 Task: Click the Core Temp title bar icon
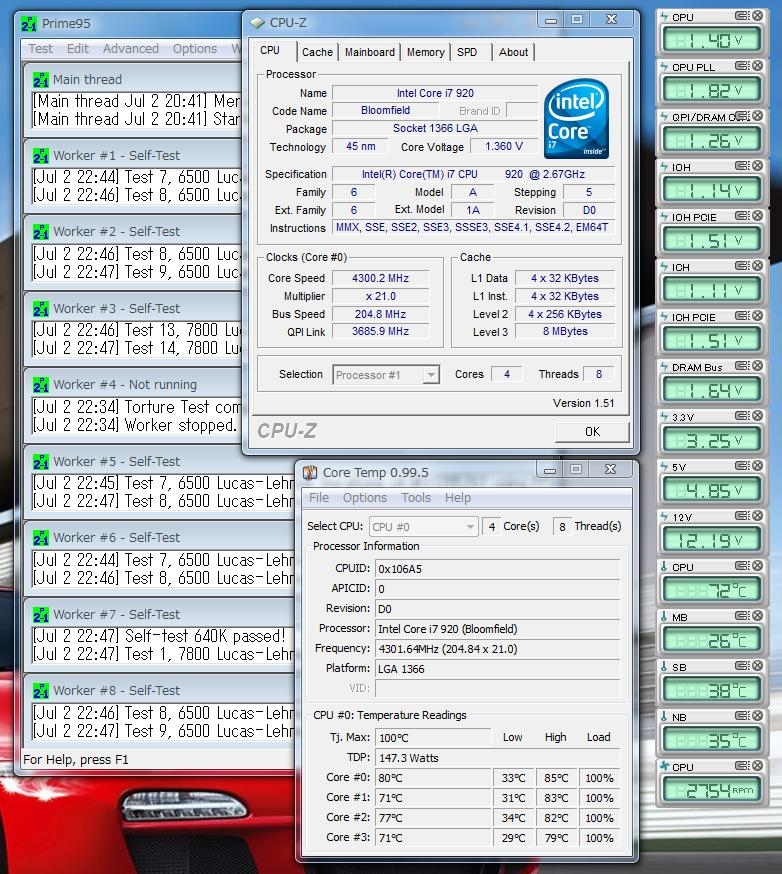click(310, 473)
